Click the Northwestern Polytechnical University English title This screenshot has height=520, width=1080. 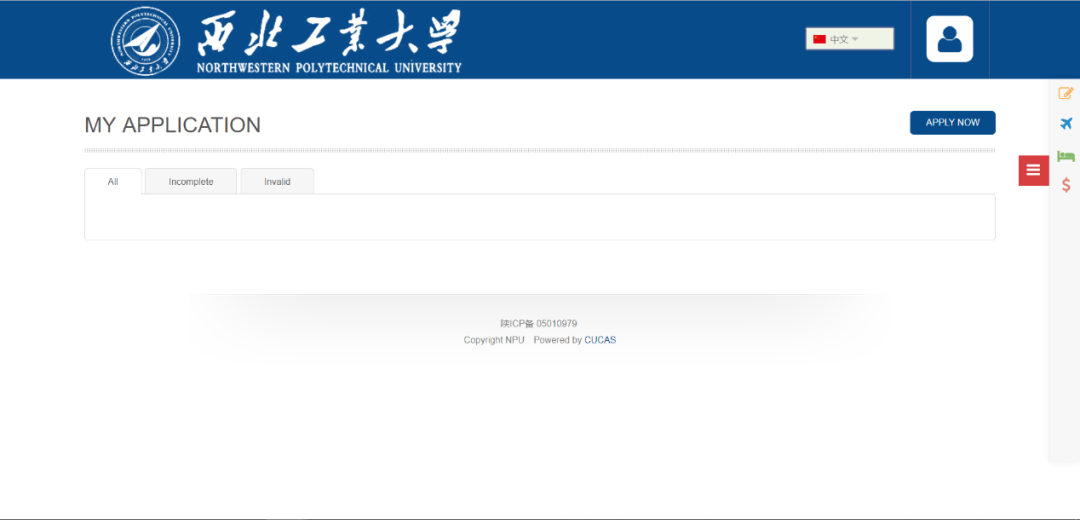(x=329, y=67)
